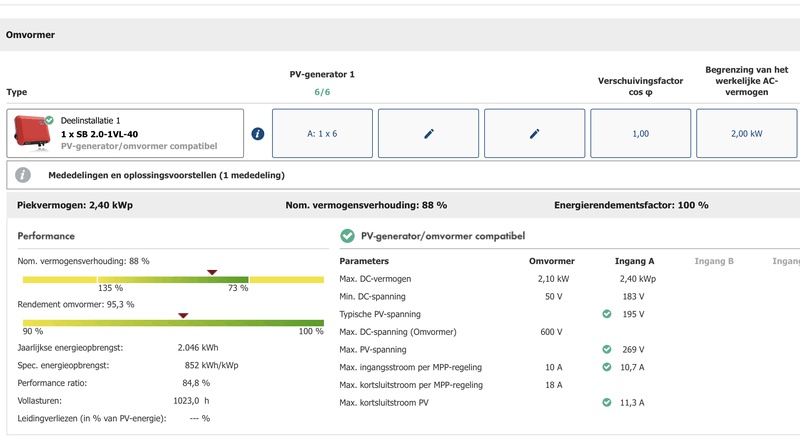Select the Ingang B column header
The width and height of the screenshot is (800, 441).
tap(714, 261)
